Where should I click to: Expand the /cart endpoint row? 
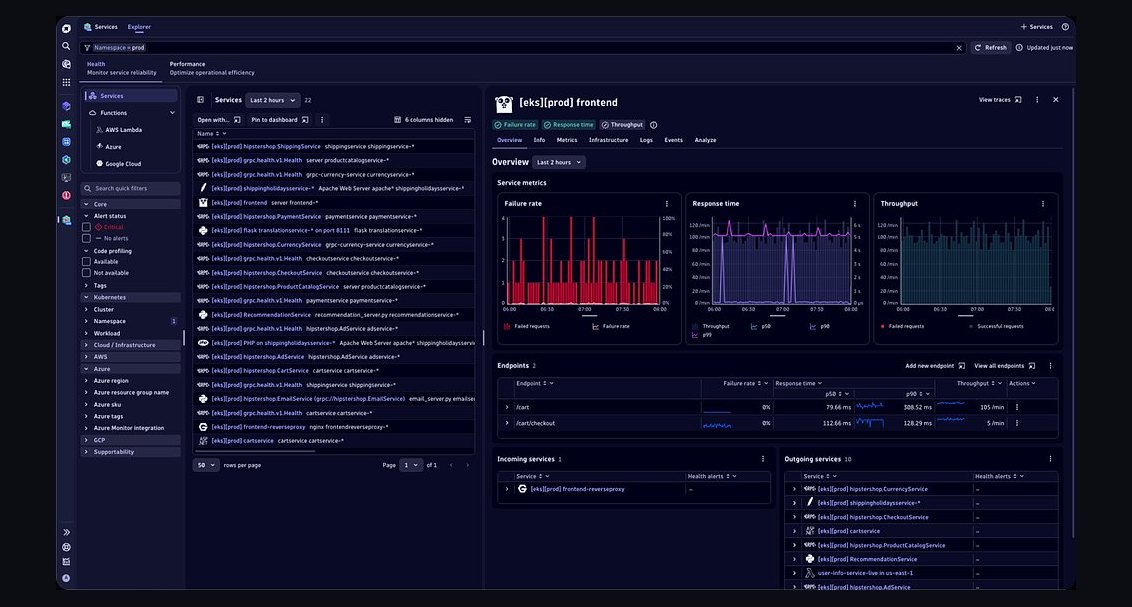[507, 407]
